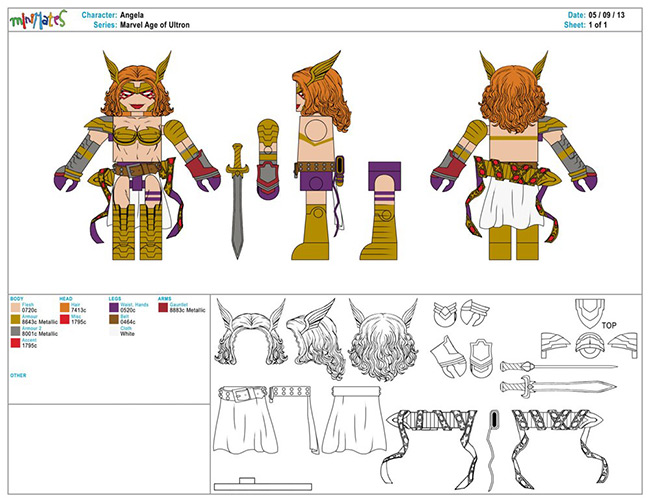Screen dimensions: 650x502
Task: Click the 'Sheet:' label
Action: (x=575, y=25)
